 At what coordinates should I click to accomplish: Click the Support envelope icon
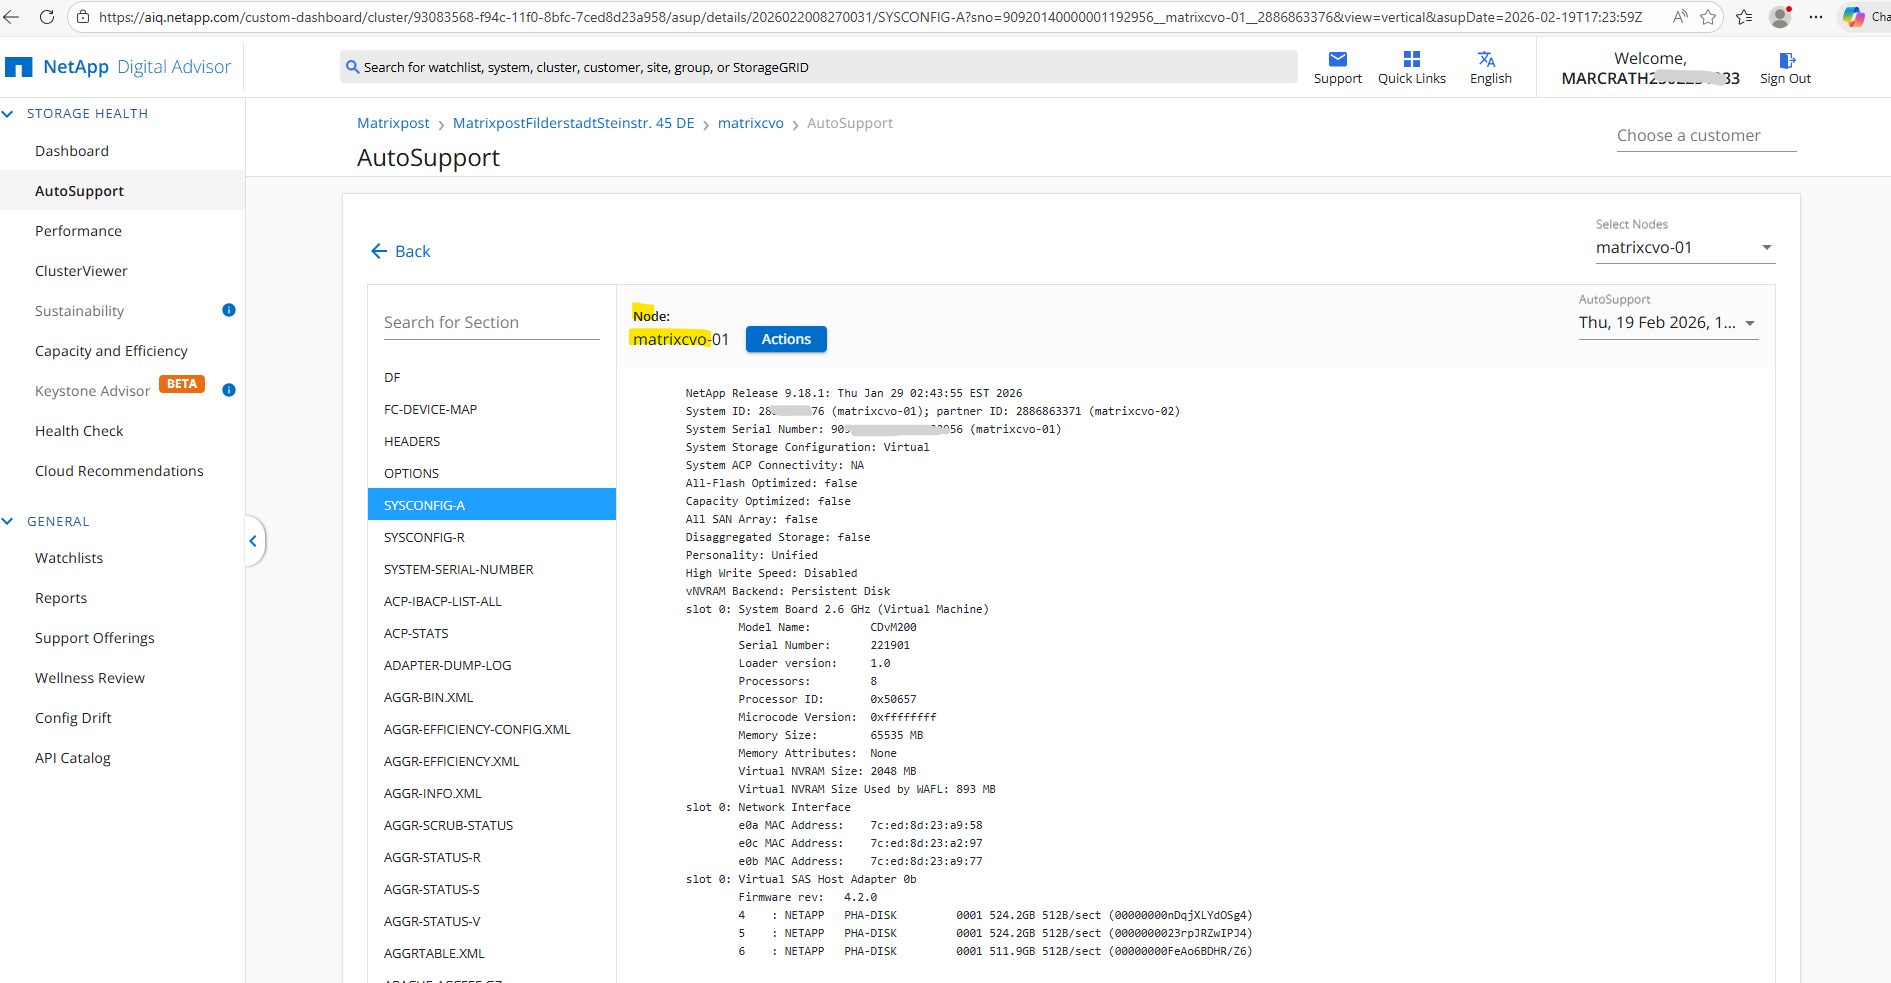click(1337, 59)
